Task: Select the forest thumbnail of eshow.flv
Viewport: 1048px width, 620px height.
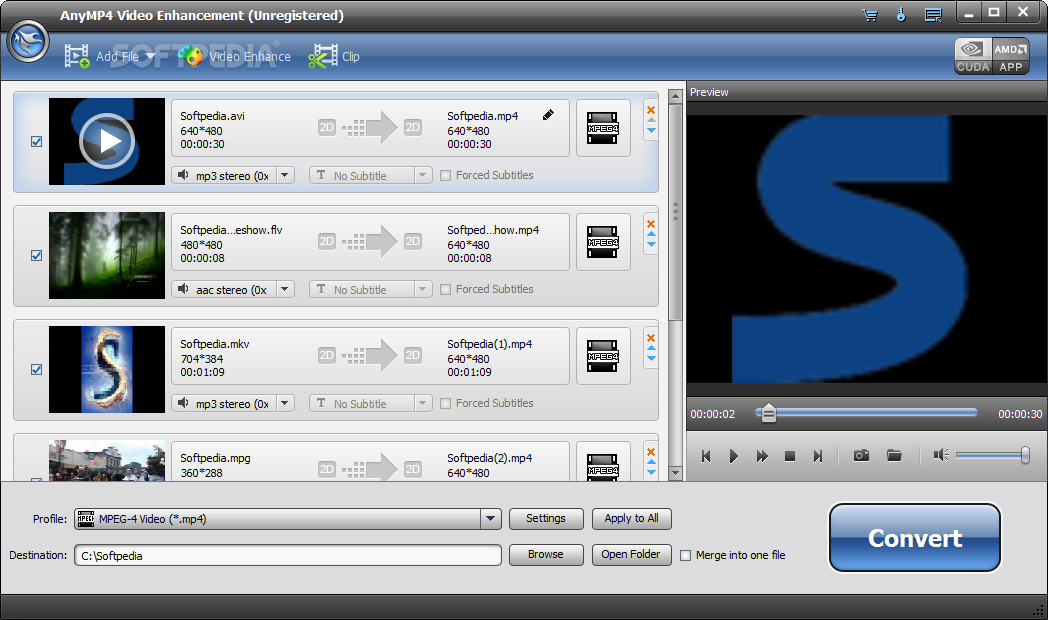Action: 107,255
